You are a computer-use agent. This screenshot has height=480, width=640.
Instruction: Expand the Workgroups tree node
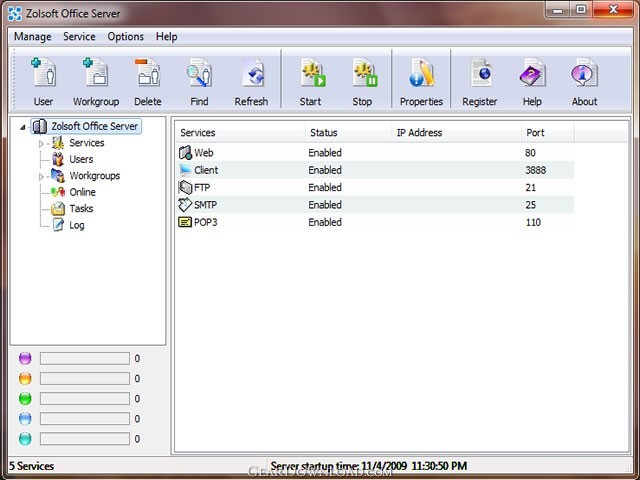coord(41,176)
